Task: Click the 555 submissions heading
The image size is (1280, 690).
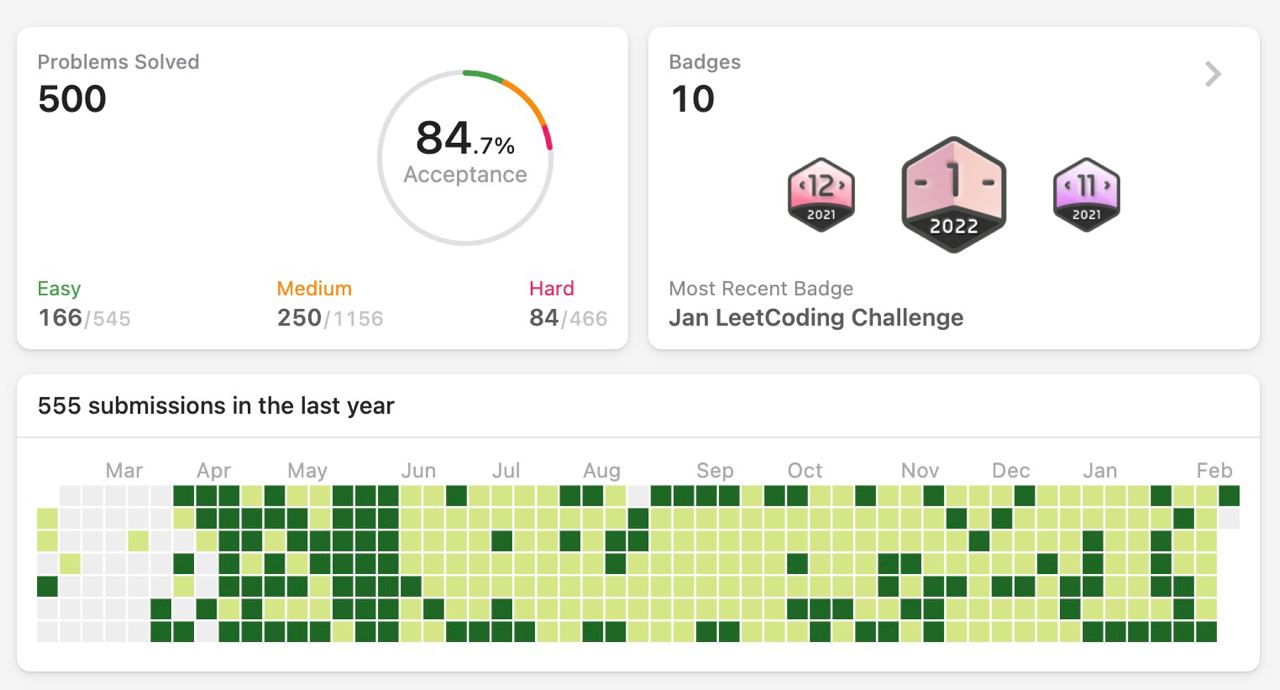Action: tap(216, 406)
